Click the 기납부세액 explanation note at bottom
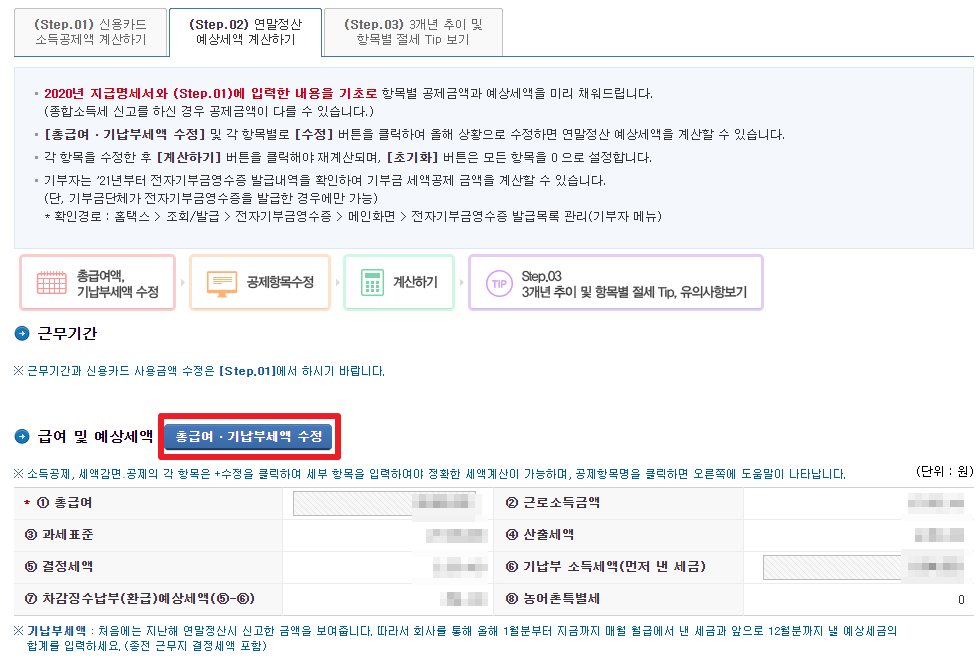 click(x=455, y=638)
